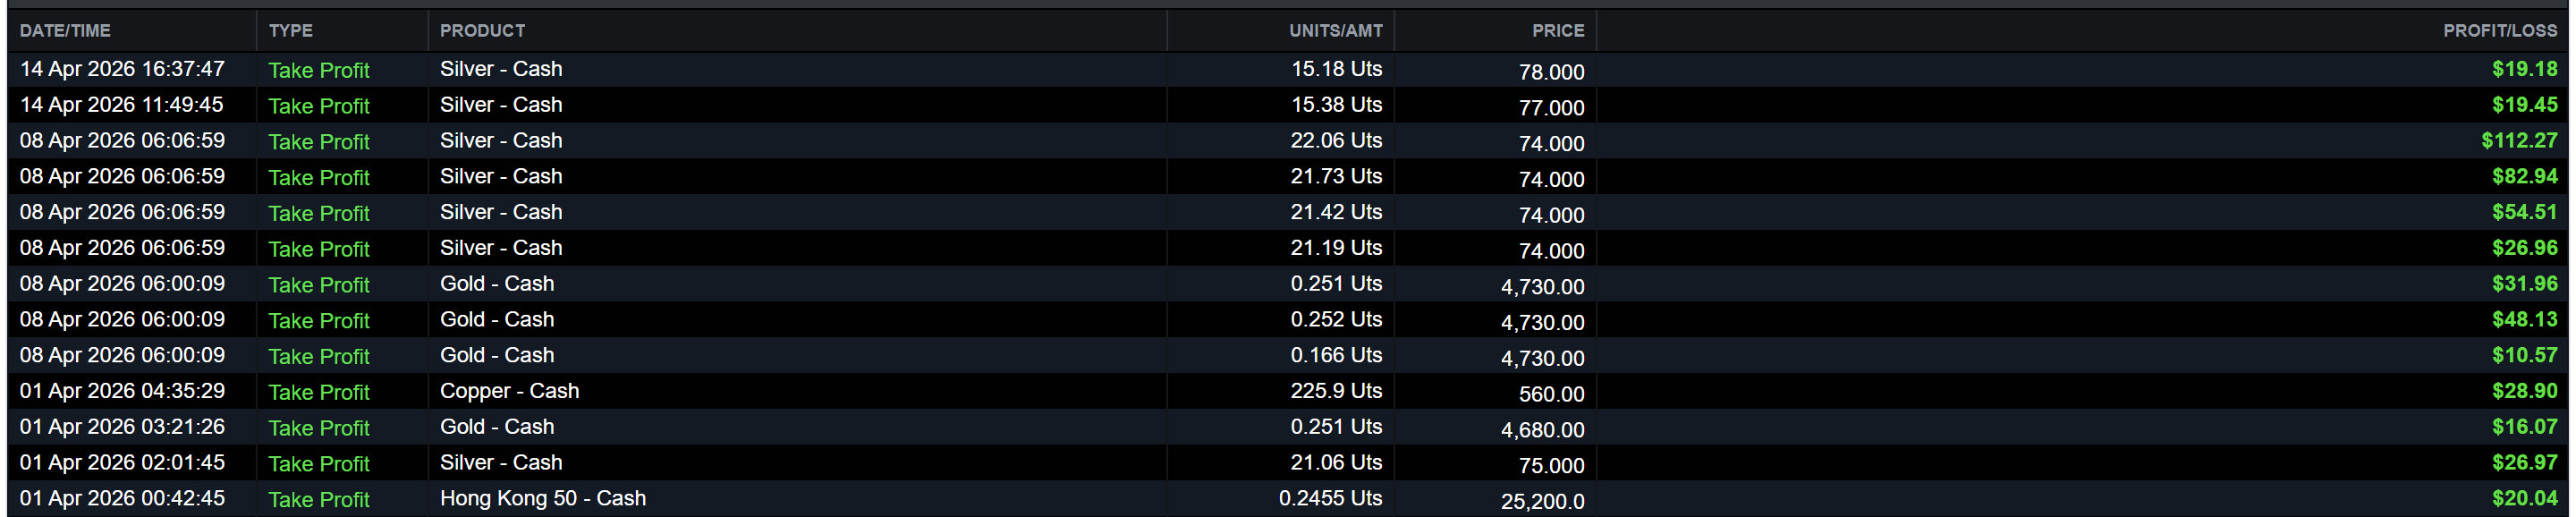Select the 14 Apr 2026 16:37:47 row

pyautogui.click(x=122, y=69)
